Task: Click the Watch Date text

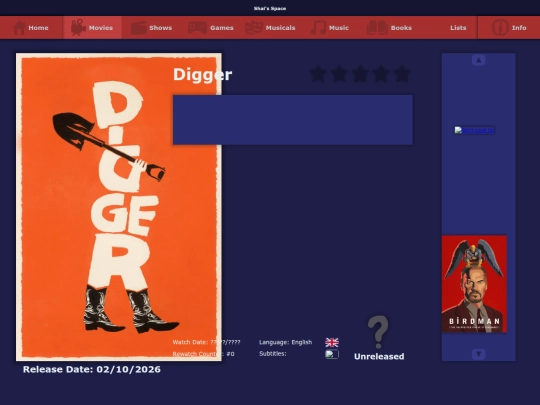Action: (x=207, y=342)
